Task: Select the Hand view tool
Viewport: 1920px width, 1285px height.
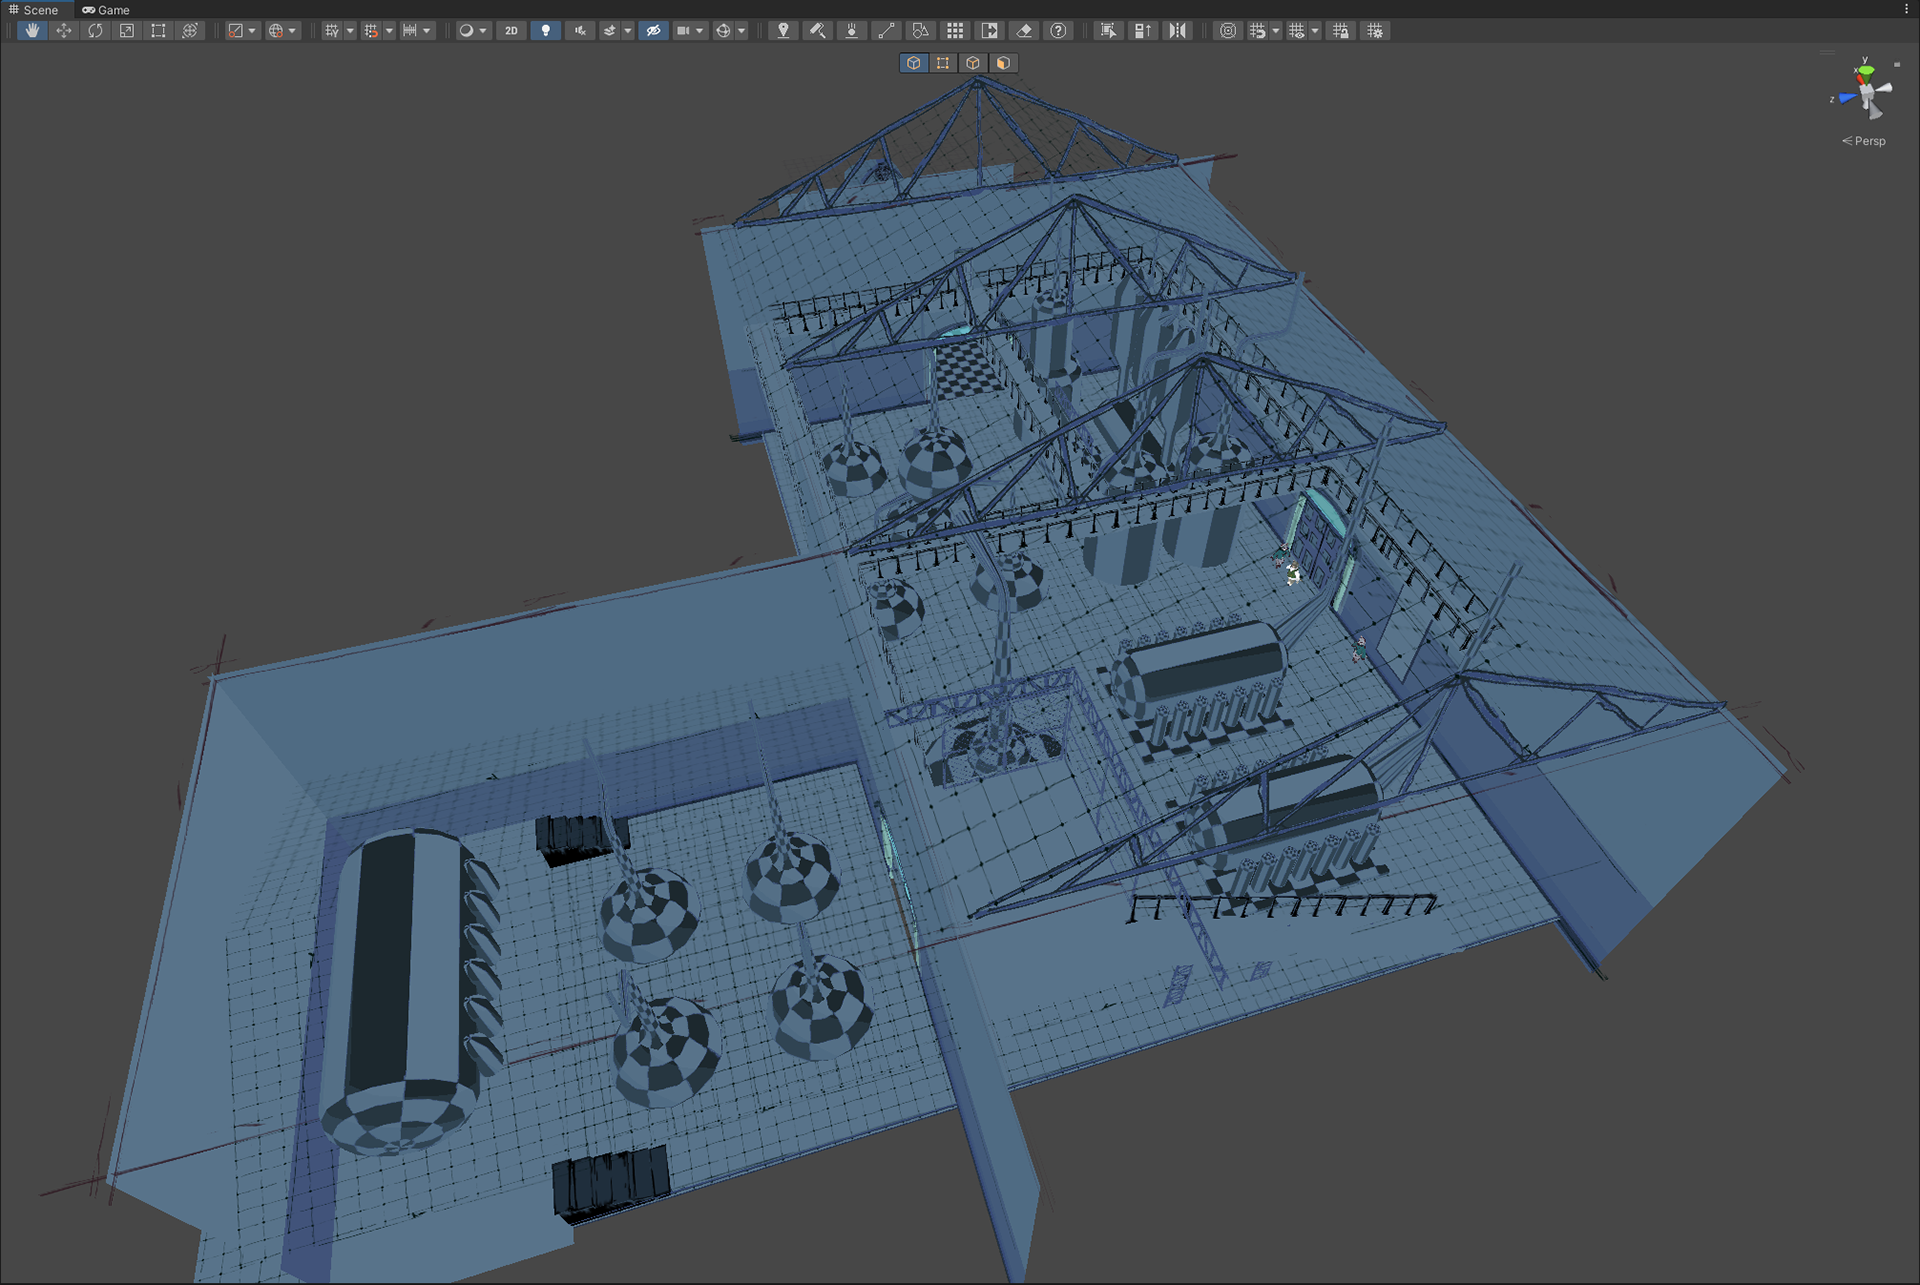Action: (x=32, y=31)
